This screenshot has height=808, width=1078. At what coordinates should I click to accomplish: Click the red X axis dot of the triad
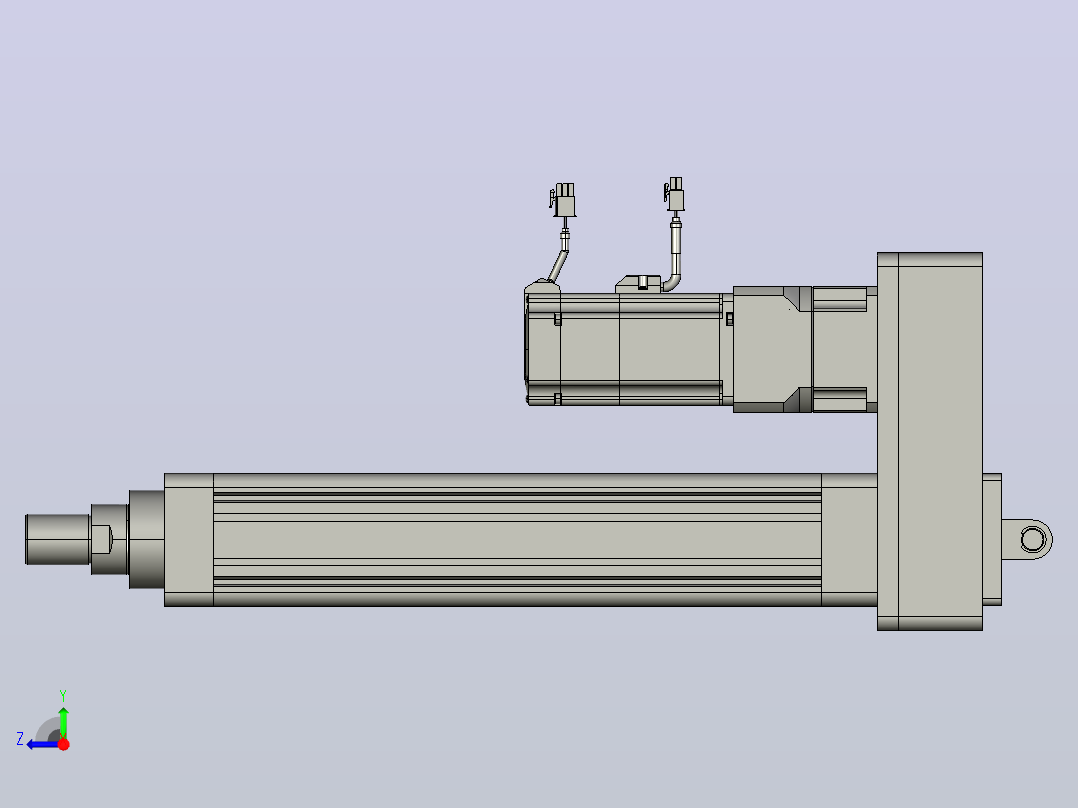[63, 745]
